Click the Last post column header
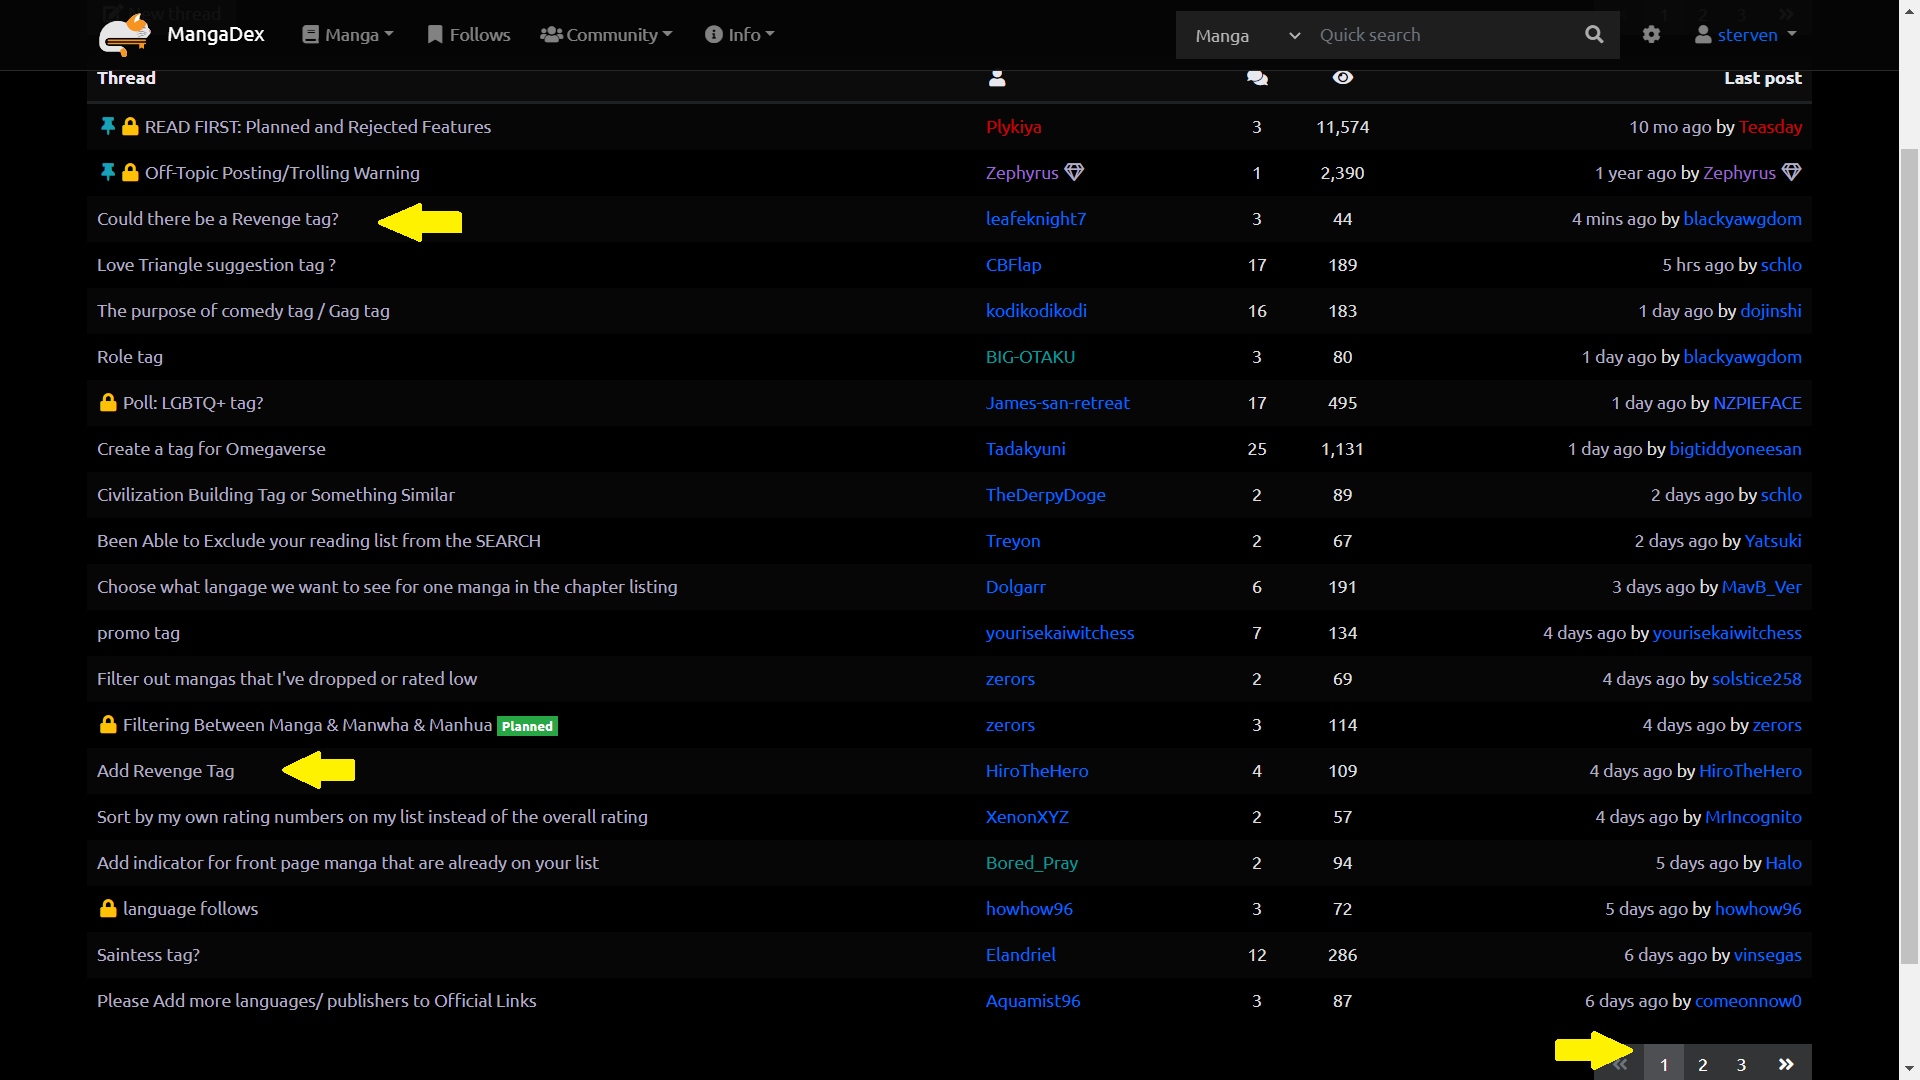Screen dimensions: 1920x1080 [1762, 78]
